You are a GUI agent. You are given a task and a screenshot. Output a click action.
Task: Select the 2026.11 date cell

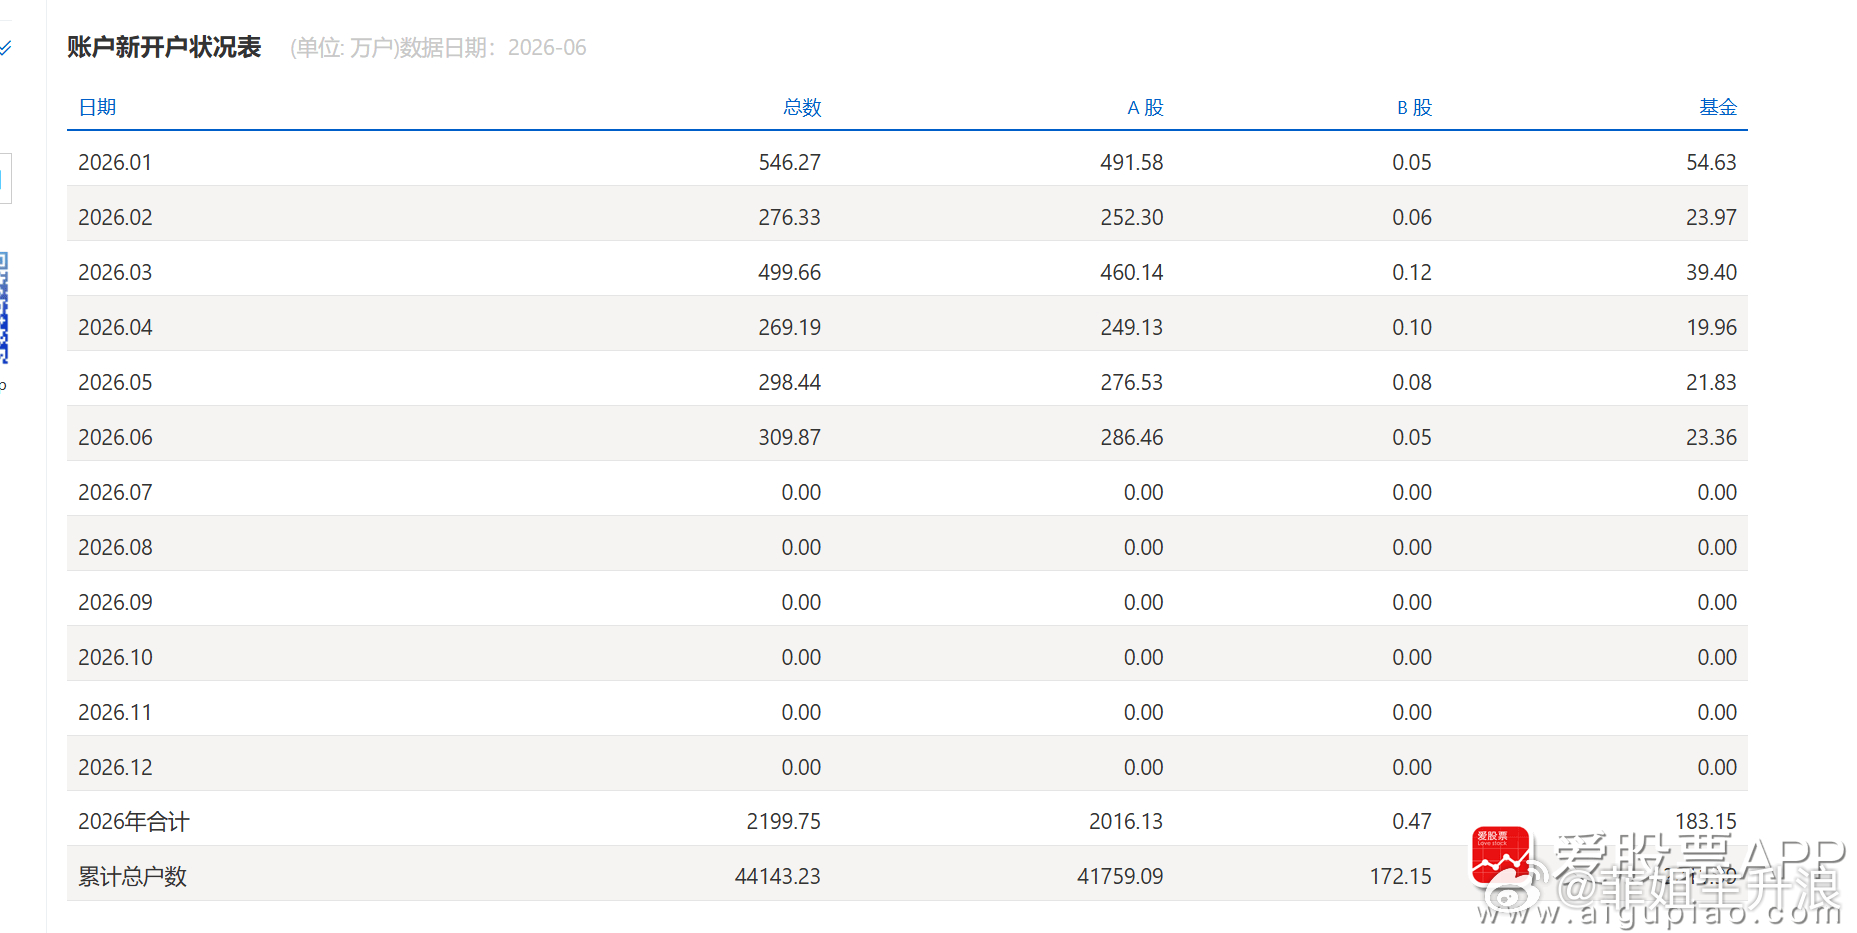115,712
